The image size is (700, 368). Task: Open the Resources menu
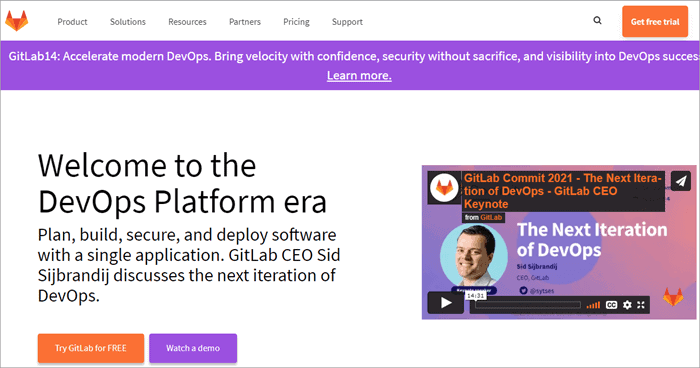[x=187, y=22]
